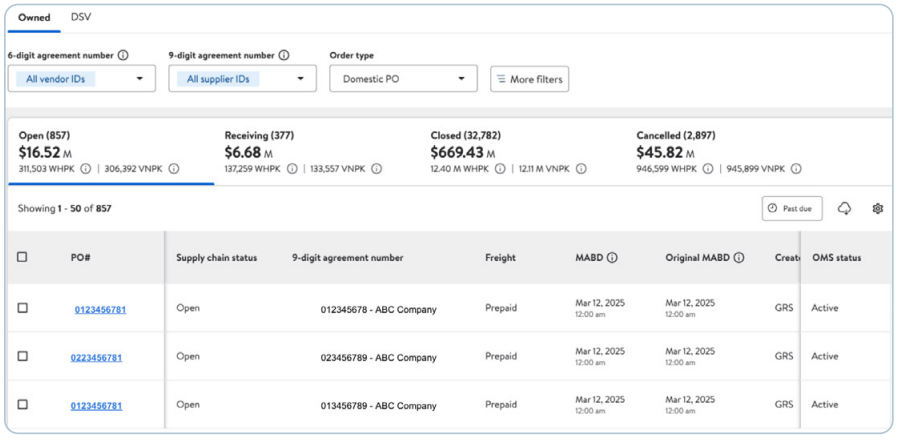Open table settings gear icon
Image resolution: width=898 pixels, height=440 pixels.
(877, 209)
